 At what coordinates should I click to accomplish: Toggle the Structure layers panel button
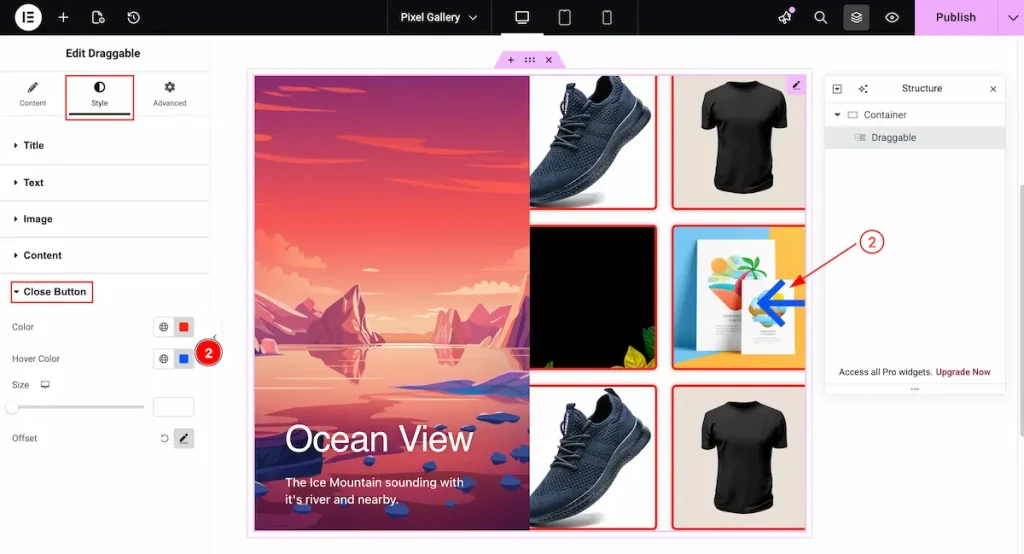tap(855, 17)
